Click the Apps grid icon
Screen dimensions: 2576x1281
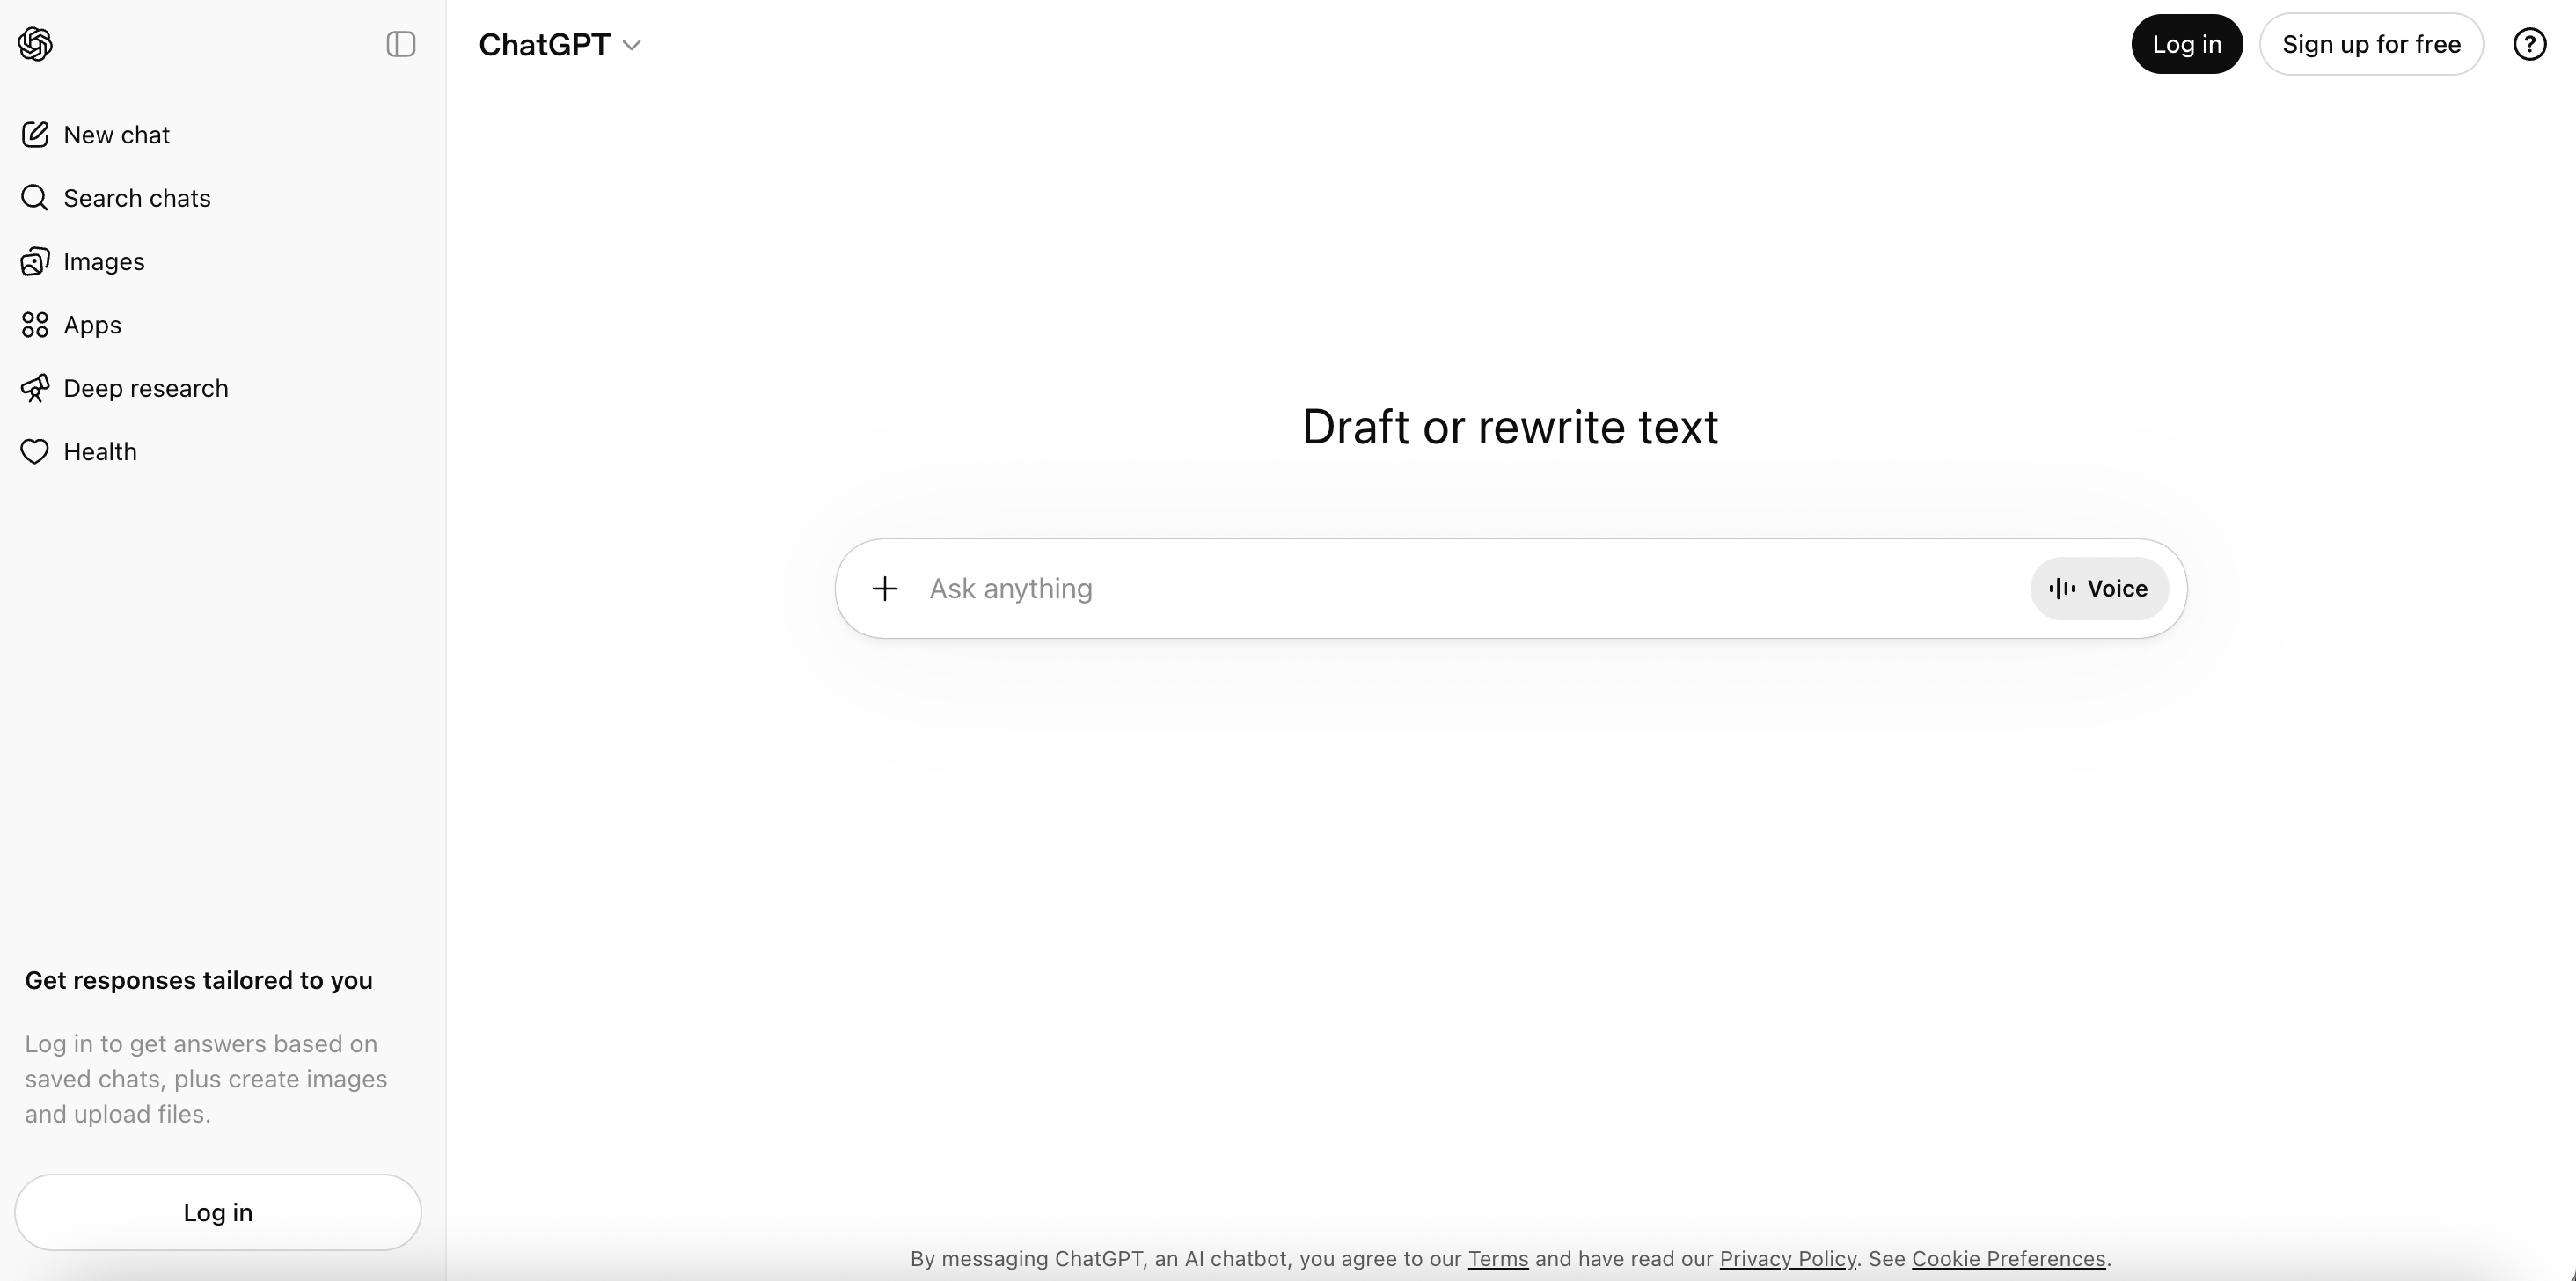click(34, 324)
